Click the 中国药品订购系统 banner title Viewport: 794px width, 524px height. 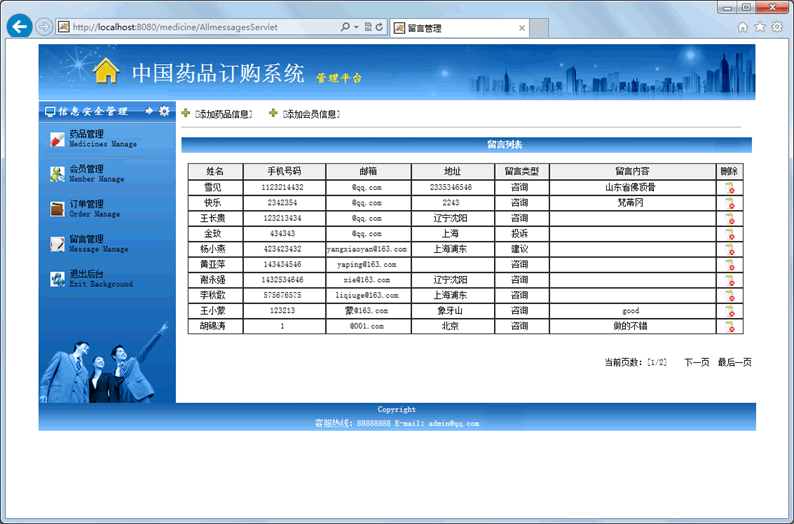[x=218, y=73]
